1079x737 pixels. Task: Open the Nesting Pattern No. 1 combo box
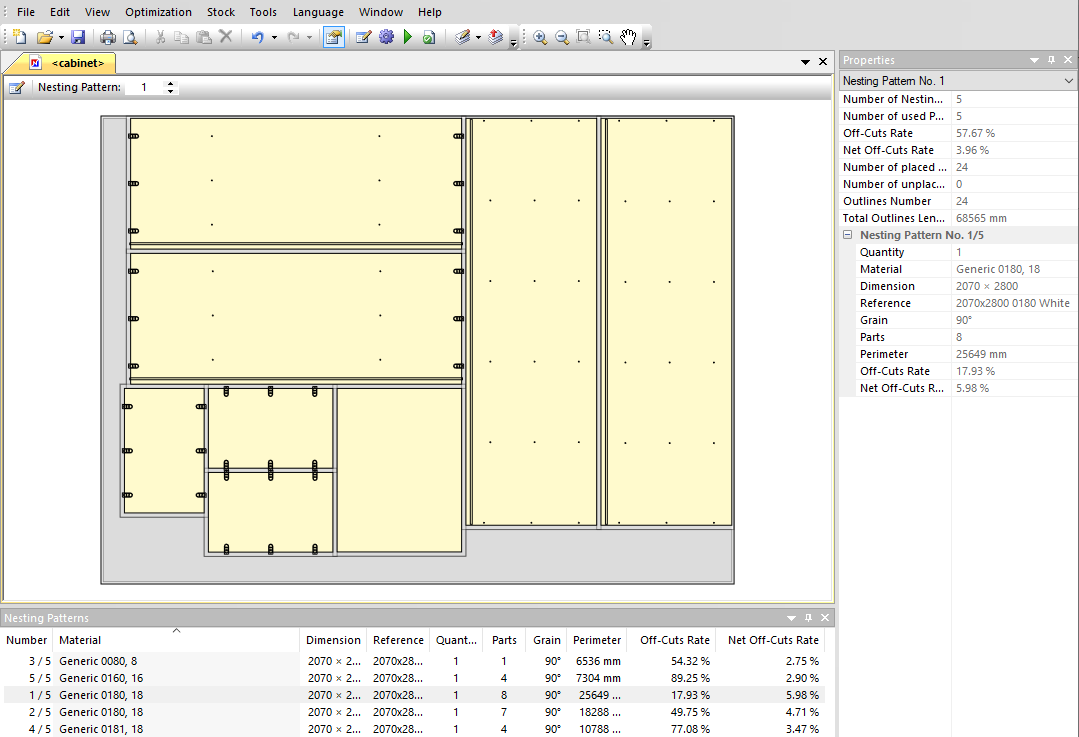[958, 81]
